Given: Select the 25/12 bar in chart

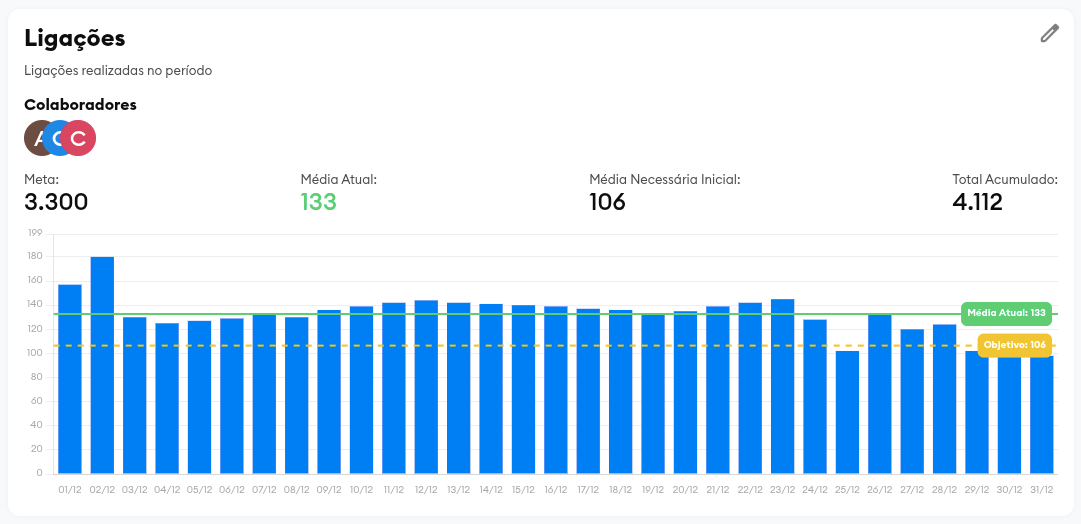Looking at the screenshot, I should click(847, 412).
